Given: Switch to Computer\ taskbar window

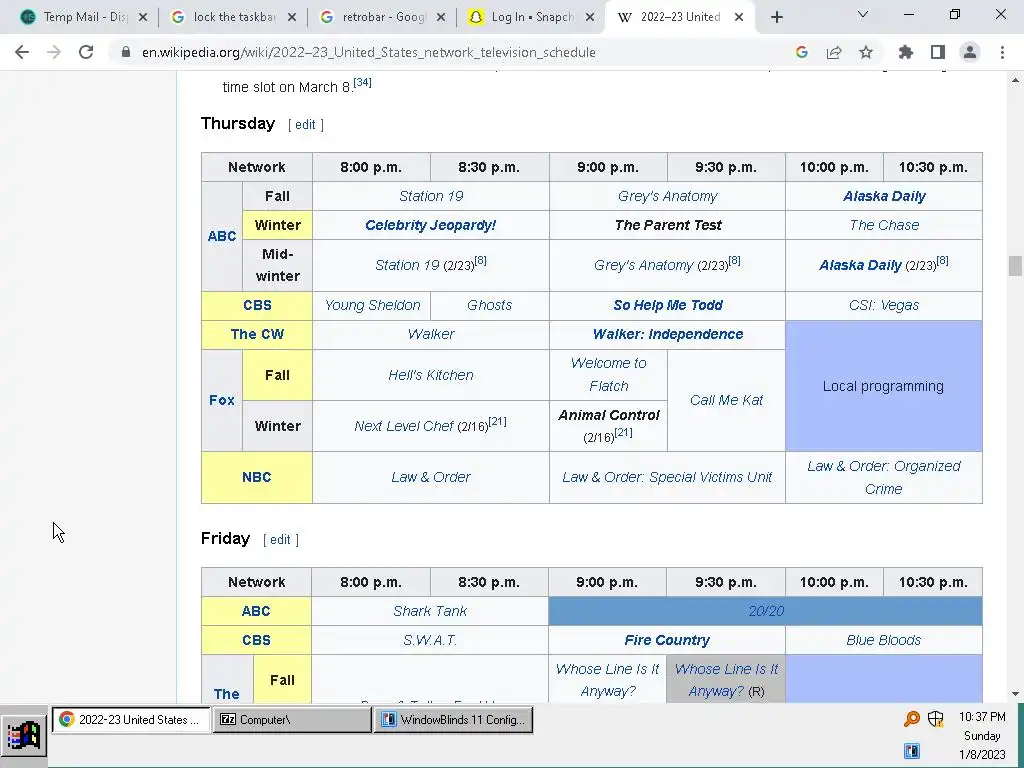Looking at the screenshot, I should (292, 720).
